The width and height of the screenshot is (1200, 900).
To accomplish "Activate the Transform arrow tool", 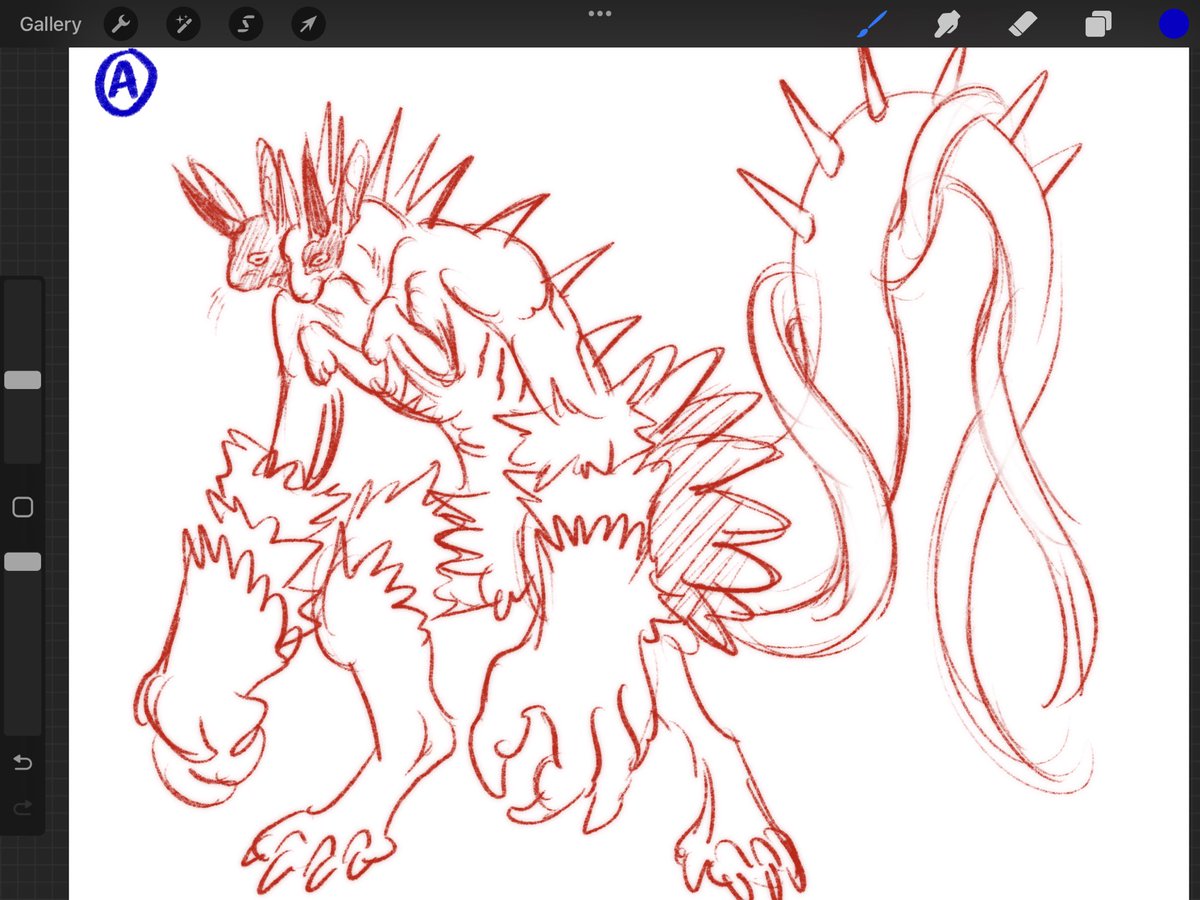I will 308,24.
